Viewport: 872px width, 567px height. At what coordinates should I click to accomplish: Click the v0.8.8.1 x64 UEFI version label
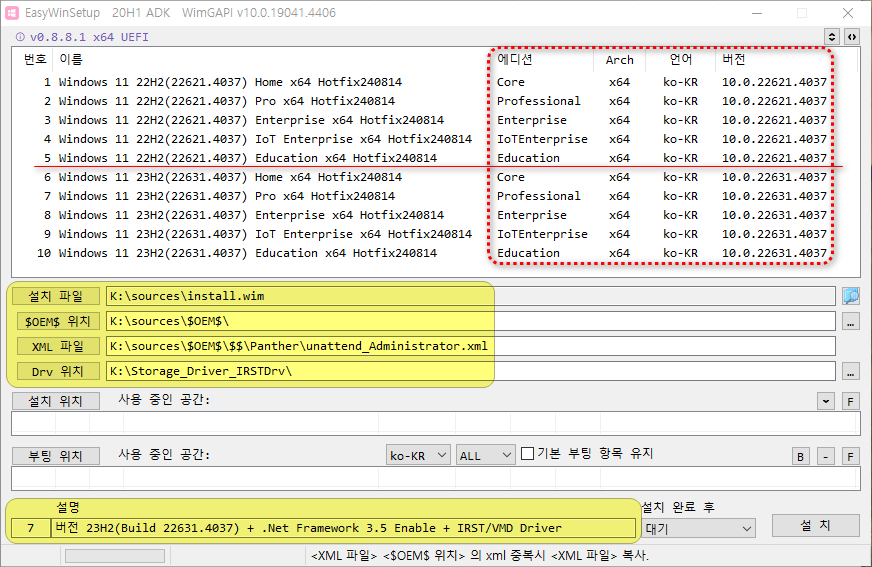point(89,37)
